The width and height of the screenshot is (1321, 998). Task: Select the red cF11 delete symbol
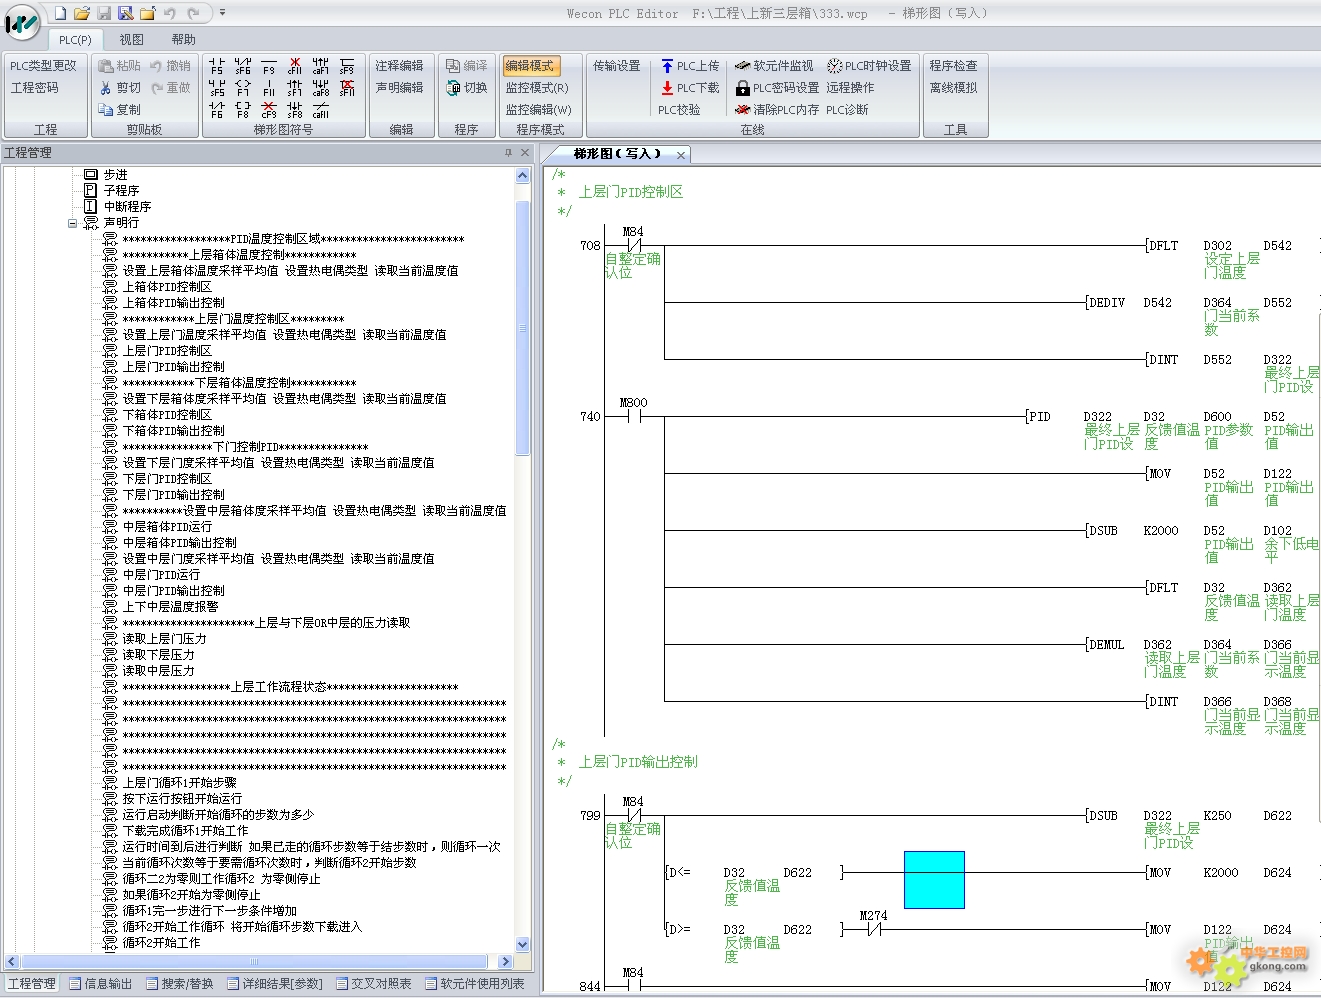pyautogui.click(x=295, y=66)
